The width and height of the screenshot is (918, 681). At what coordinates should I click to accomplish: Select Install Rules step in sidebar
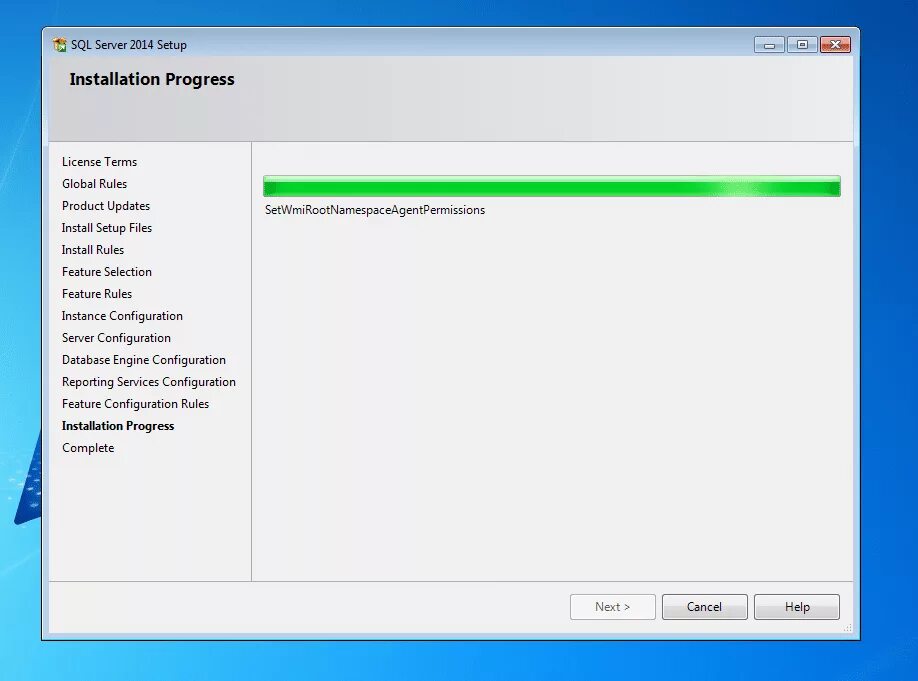point(93,250)
